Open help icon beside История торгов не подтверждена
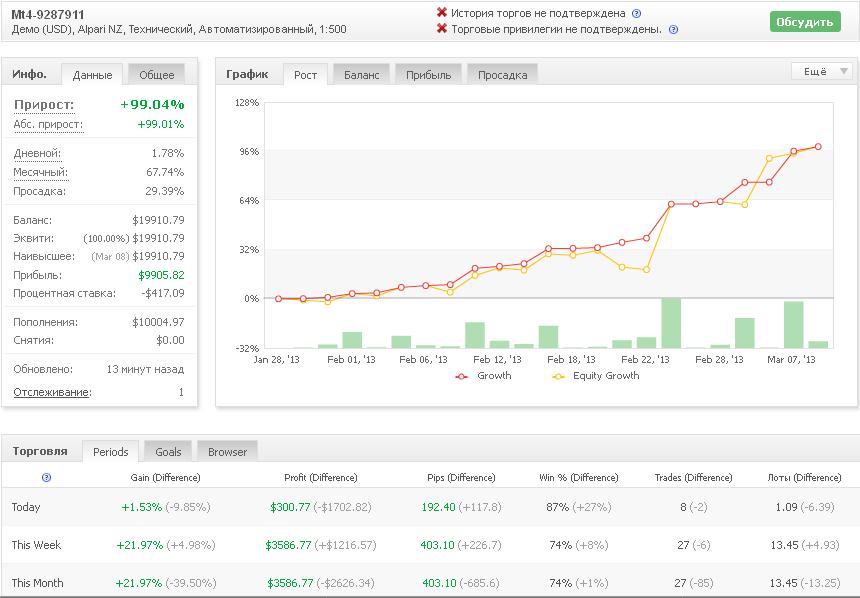Image resolution: width=860 pixels, height=598 pixels. point(636,14)
